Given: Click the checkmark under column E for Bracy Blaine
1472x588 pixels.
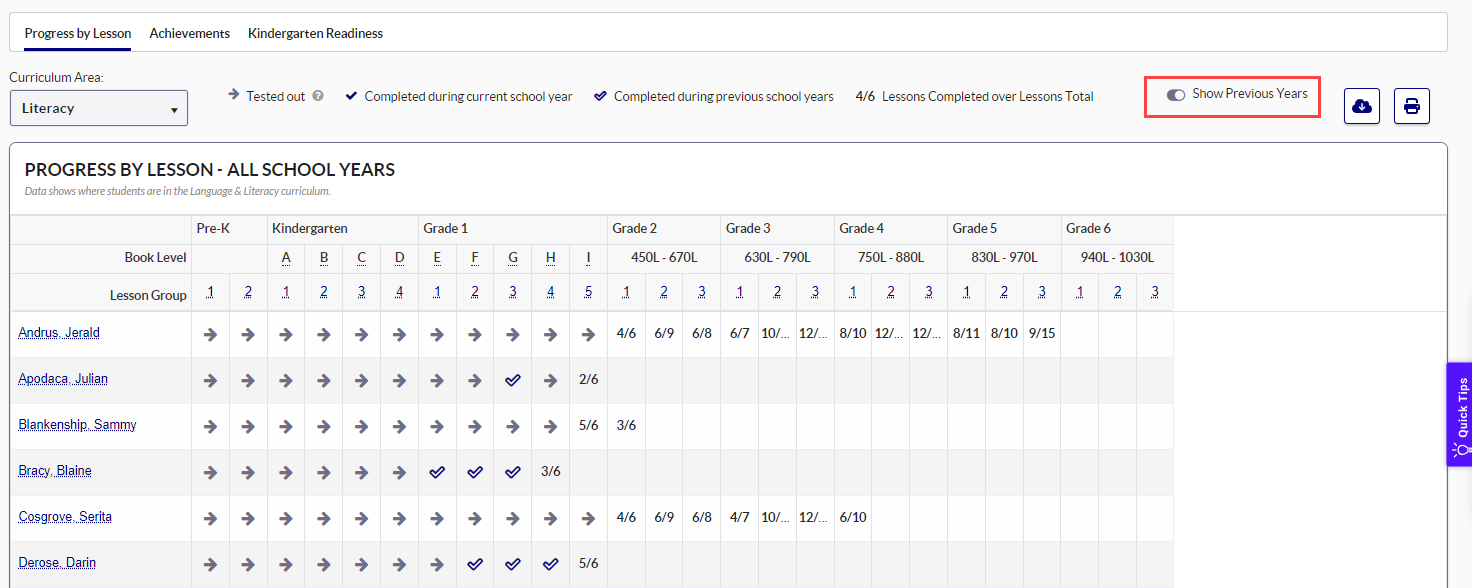Looking at the screenshot, I should tap(437, 472).
